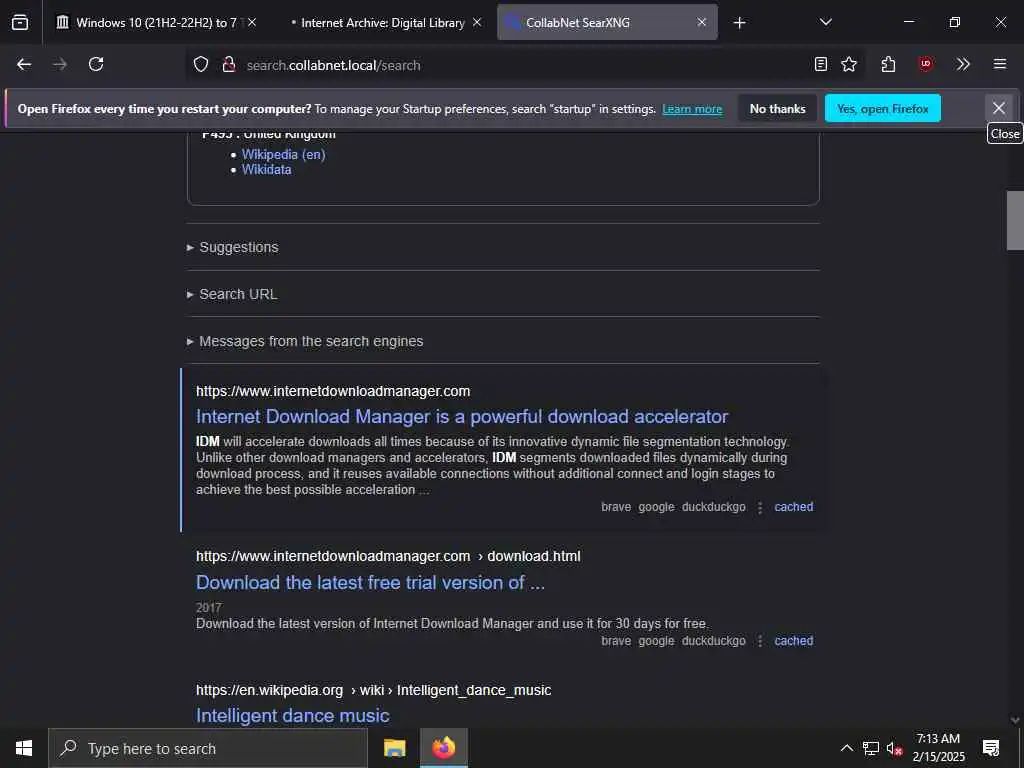Expand the Search URL section
Viewport: 1024px width, 768px height.
tap(232, 294)
